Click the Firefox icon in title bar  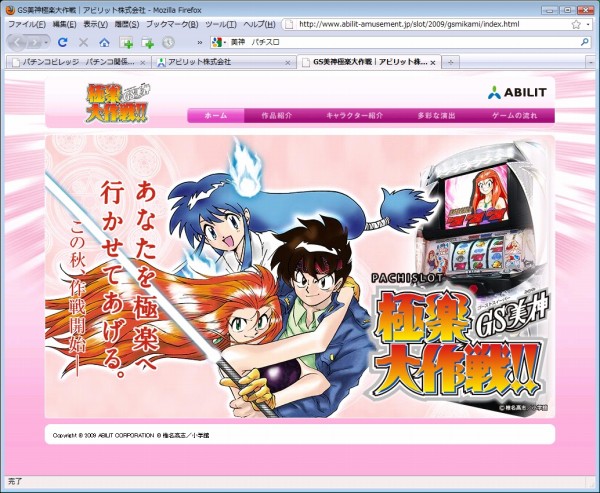(10, 10)
